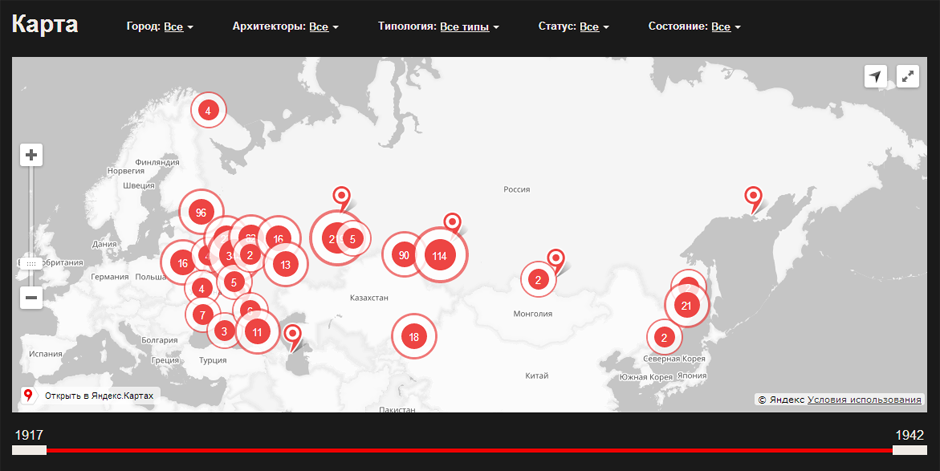Viewport: 940px width, 471px height.
Task: Zoom out with the minus button
Action: point(32,297)
